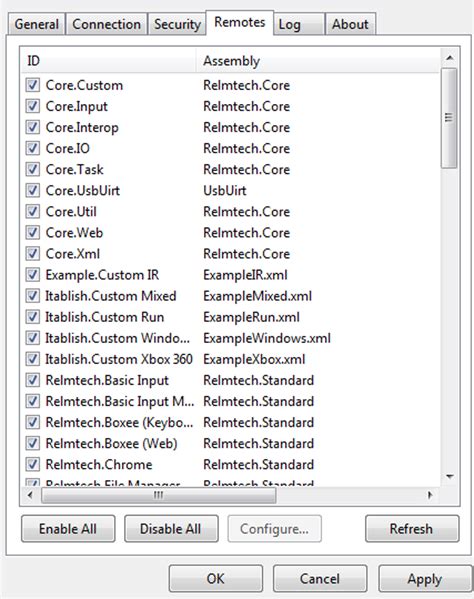
Task: Open the Connection tab
Action: coord(107,24)
